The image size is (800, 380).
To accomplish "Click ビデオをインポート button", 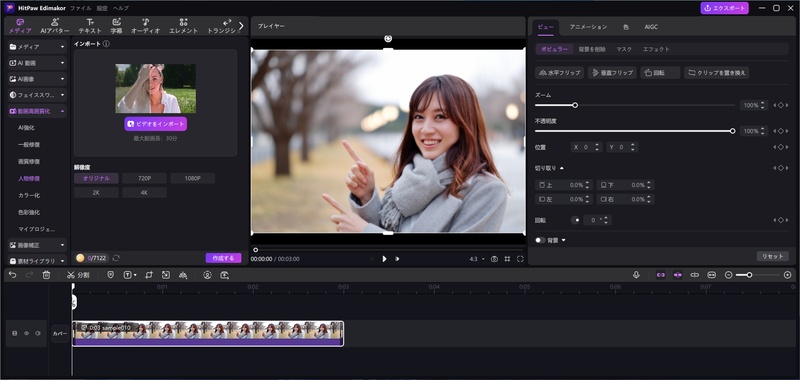I will pos(156,124).
